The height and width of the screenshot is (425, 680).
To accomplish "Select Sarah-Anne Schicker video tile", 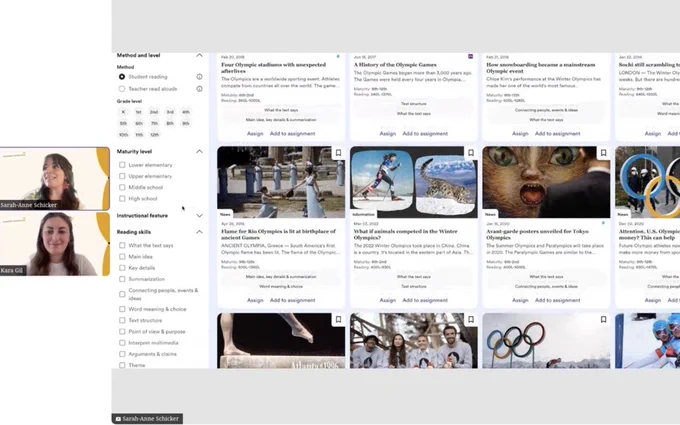I will tap(55, 179).
